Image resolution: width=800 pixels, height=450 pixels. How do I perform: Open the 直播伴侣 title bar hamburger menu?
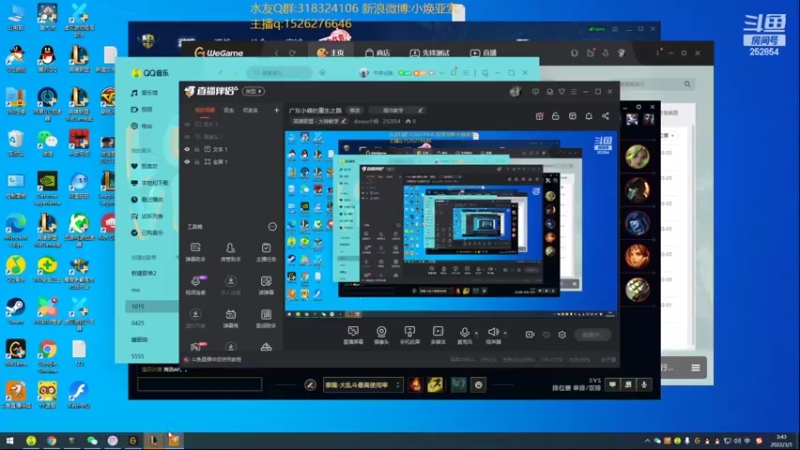coord(573,92)
